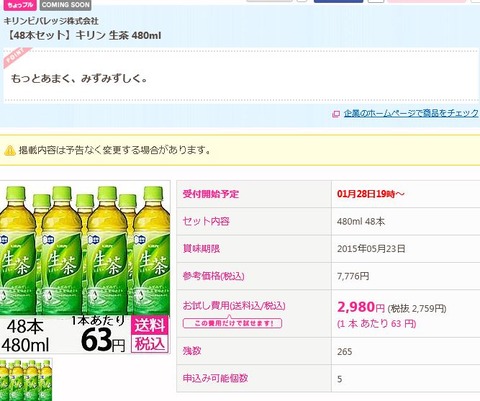Click the 残数 row label
The image size is (480, 401).
coord(192,351)
